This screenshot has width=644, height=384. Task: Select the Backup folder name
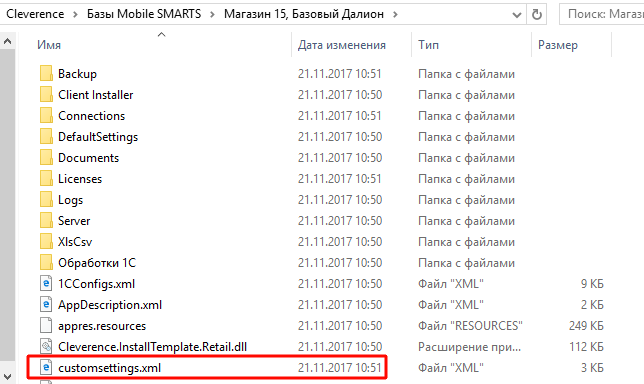tap(77, 74)
